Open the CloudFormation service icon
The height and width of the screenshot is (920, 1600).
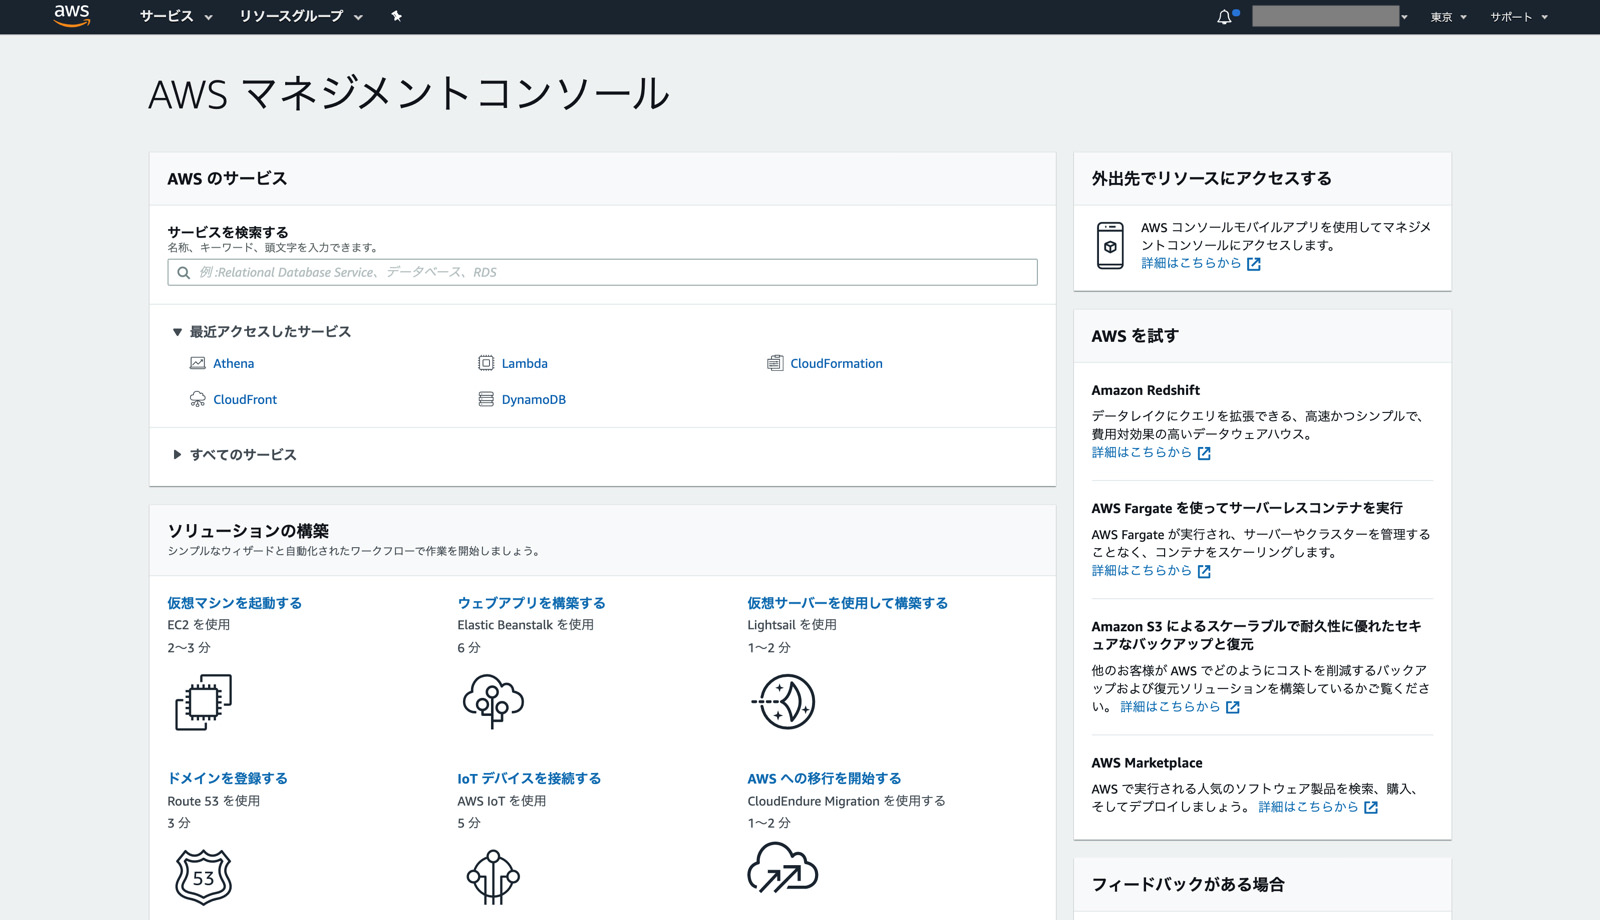coord(776,363)
